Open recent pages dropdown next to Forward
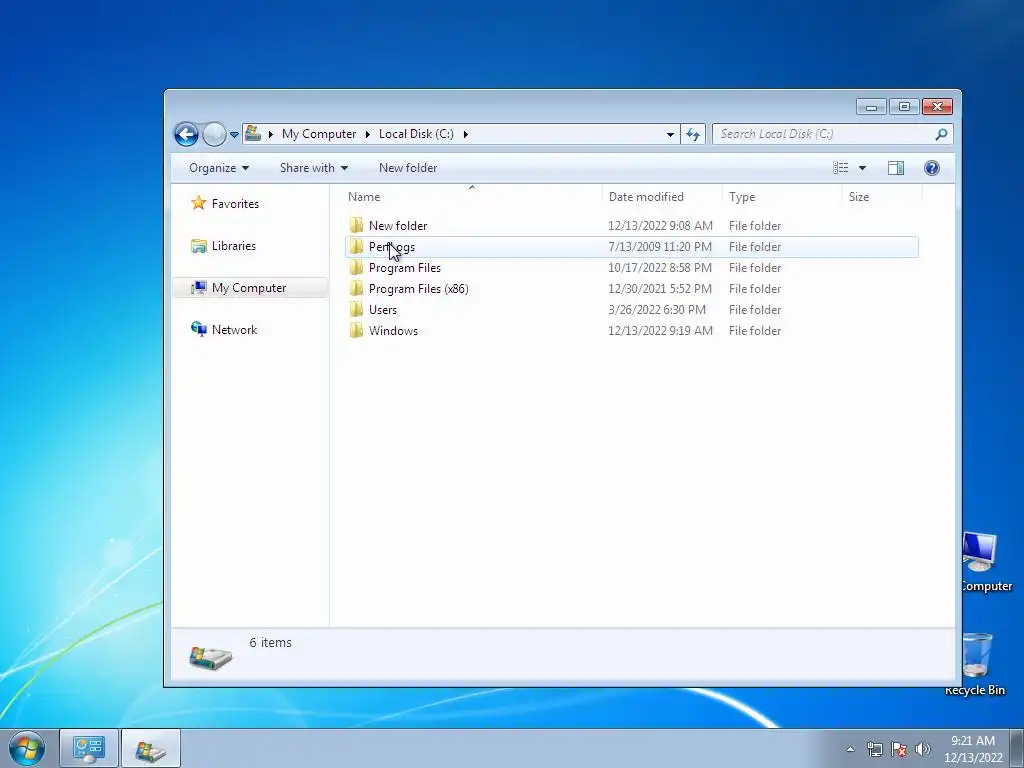1024x768 pixels. (234, 135)
